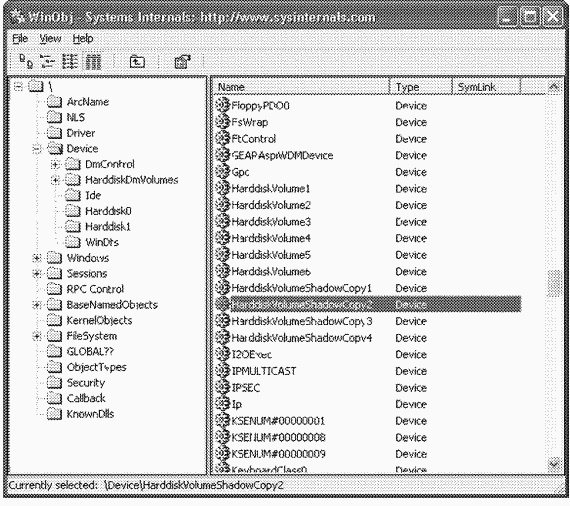Open the File menu

click(20, 39)
